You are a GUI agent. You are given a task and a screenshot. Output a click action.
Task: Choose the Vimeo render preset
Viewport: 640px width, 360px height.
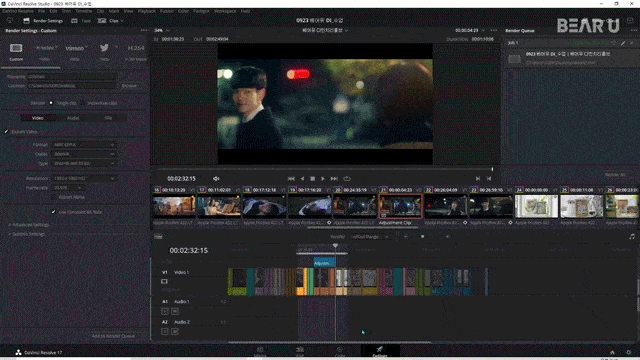pos(75,48)
